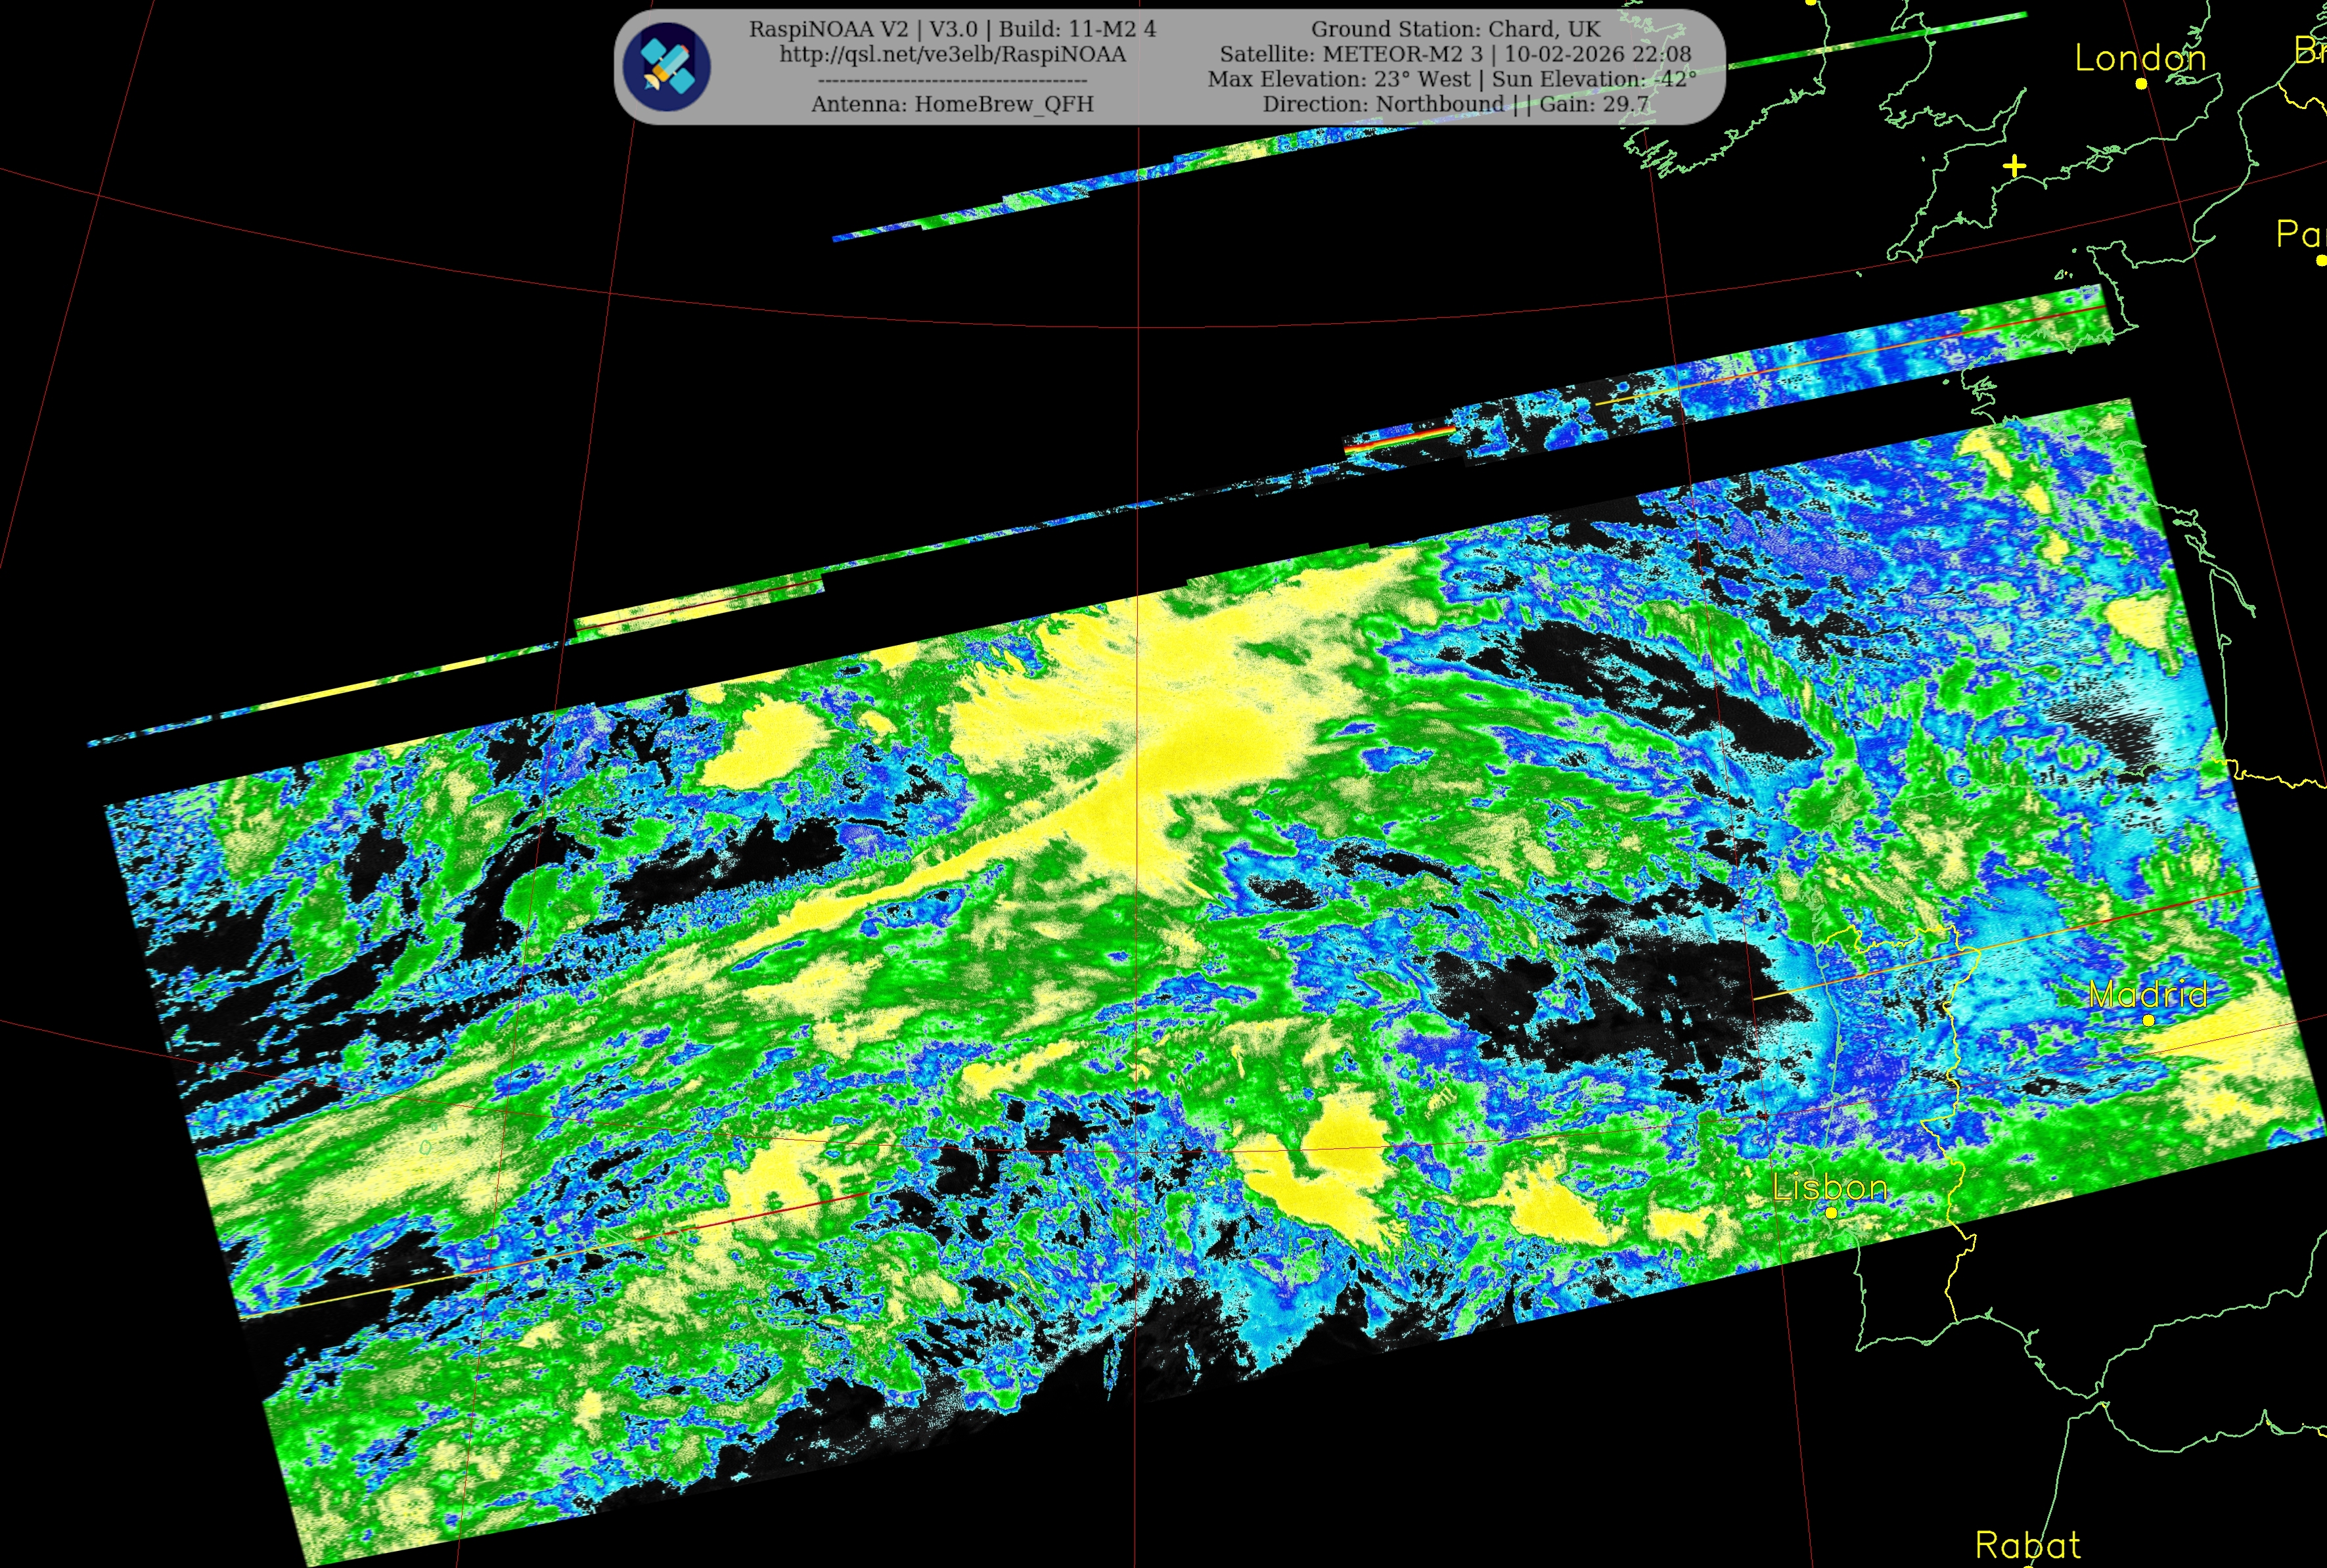The image size is (2327, 1568).
Task: Click the Ground Station: Chard, UK text
Action: coord(1455,29)
